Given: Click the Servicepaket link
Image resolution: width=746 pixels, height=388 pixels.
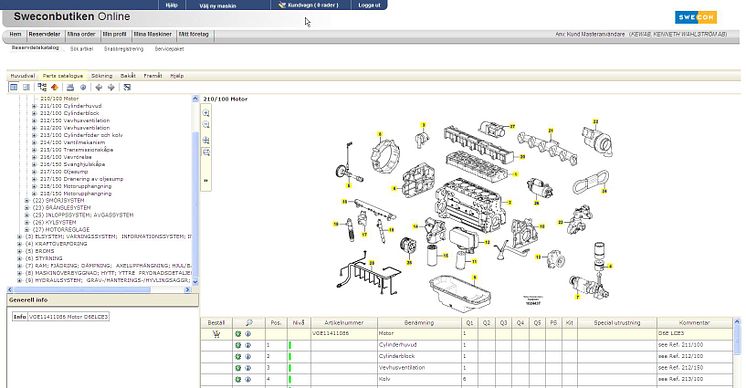Looking at the screenshot, I should coord(169,49).
